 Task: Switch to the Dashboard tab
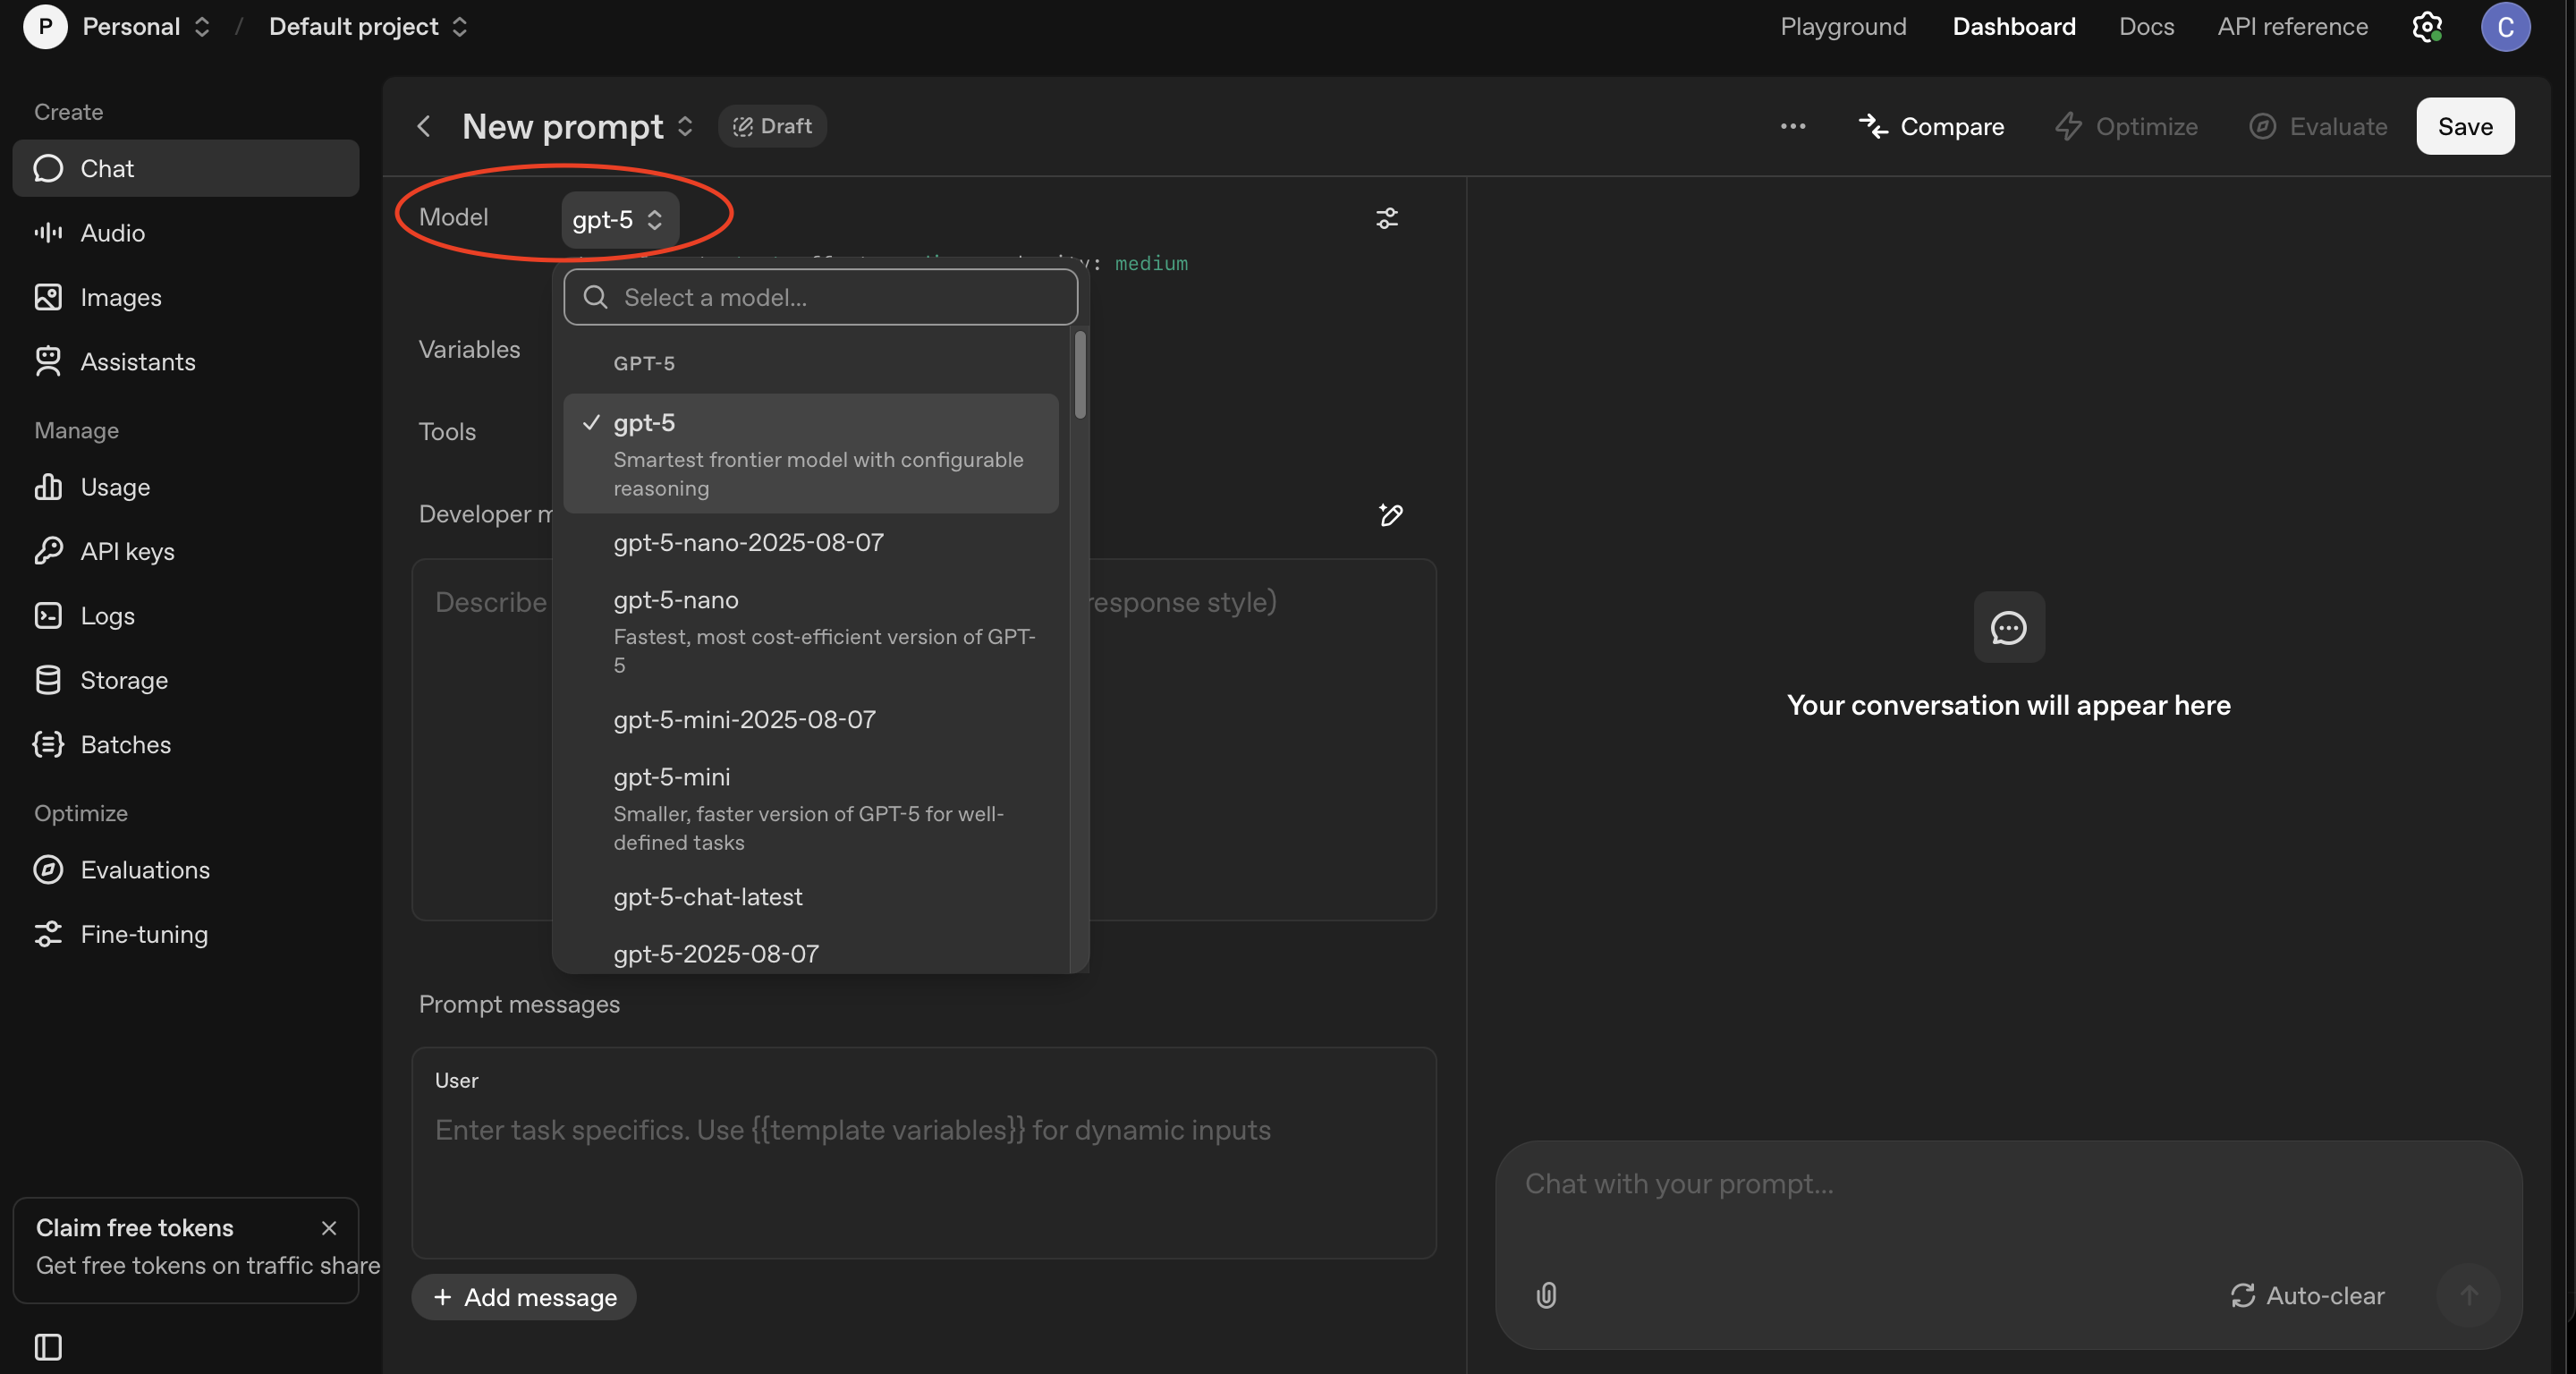2013,26
